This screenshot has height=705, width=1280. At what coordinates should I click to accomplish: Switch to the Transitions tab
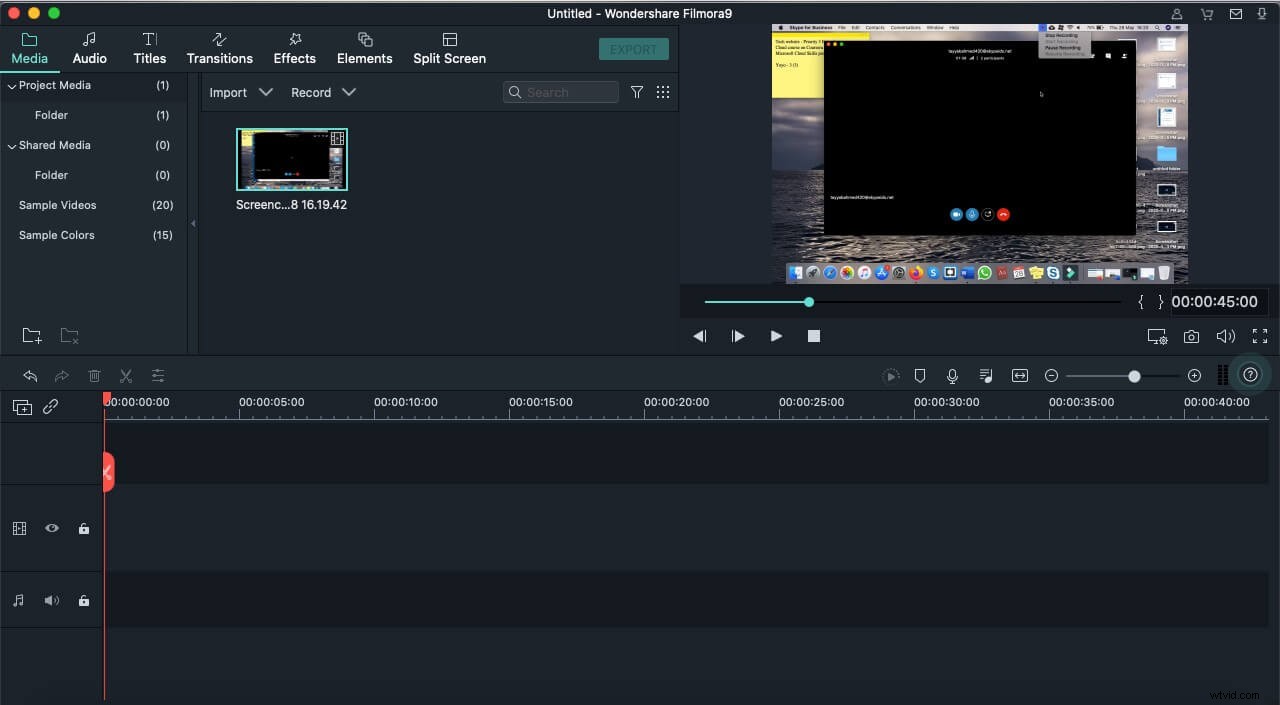click(220, 48)
